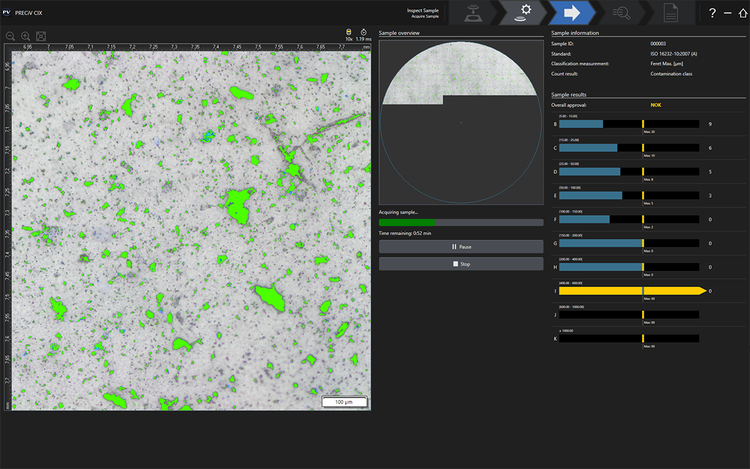This screenshot has height=469, width=750.
Task: Click the 1.19 ms exposure time icon
Action: 363,33
